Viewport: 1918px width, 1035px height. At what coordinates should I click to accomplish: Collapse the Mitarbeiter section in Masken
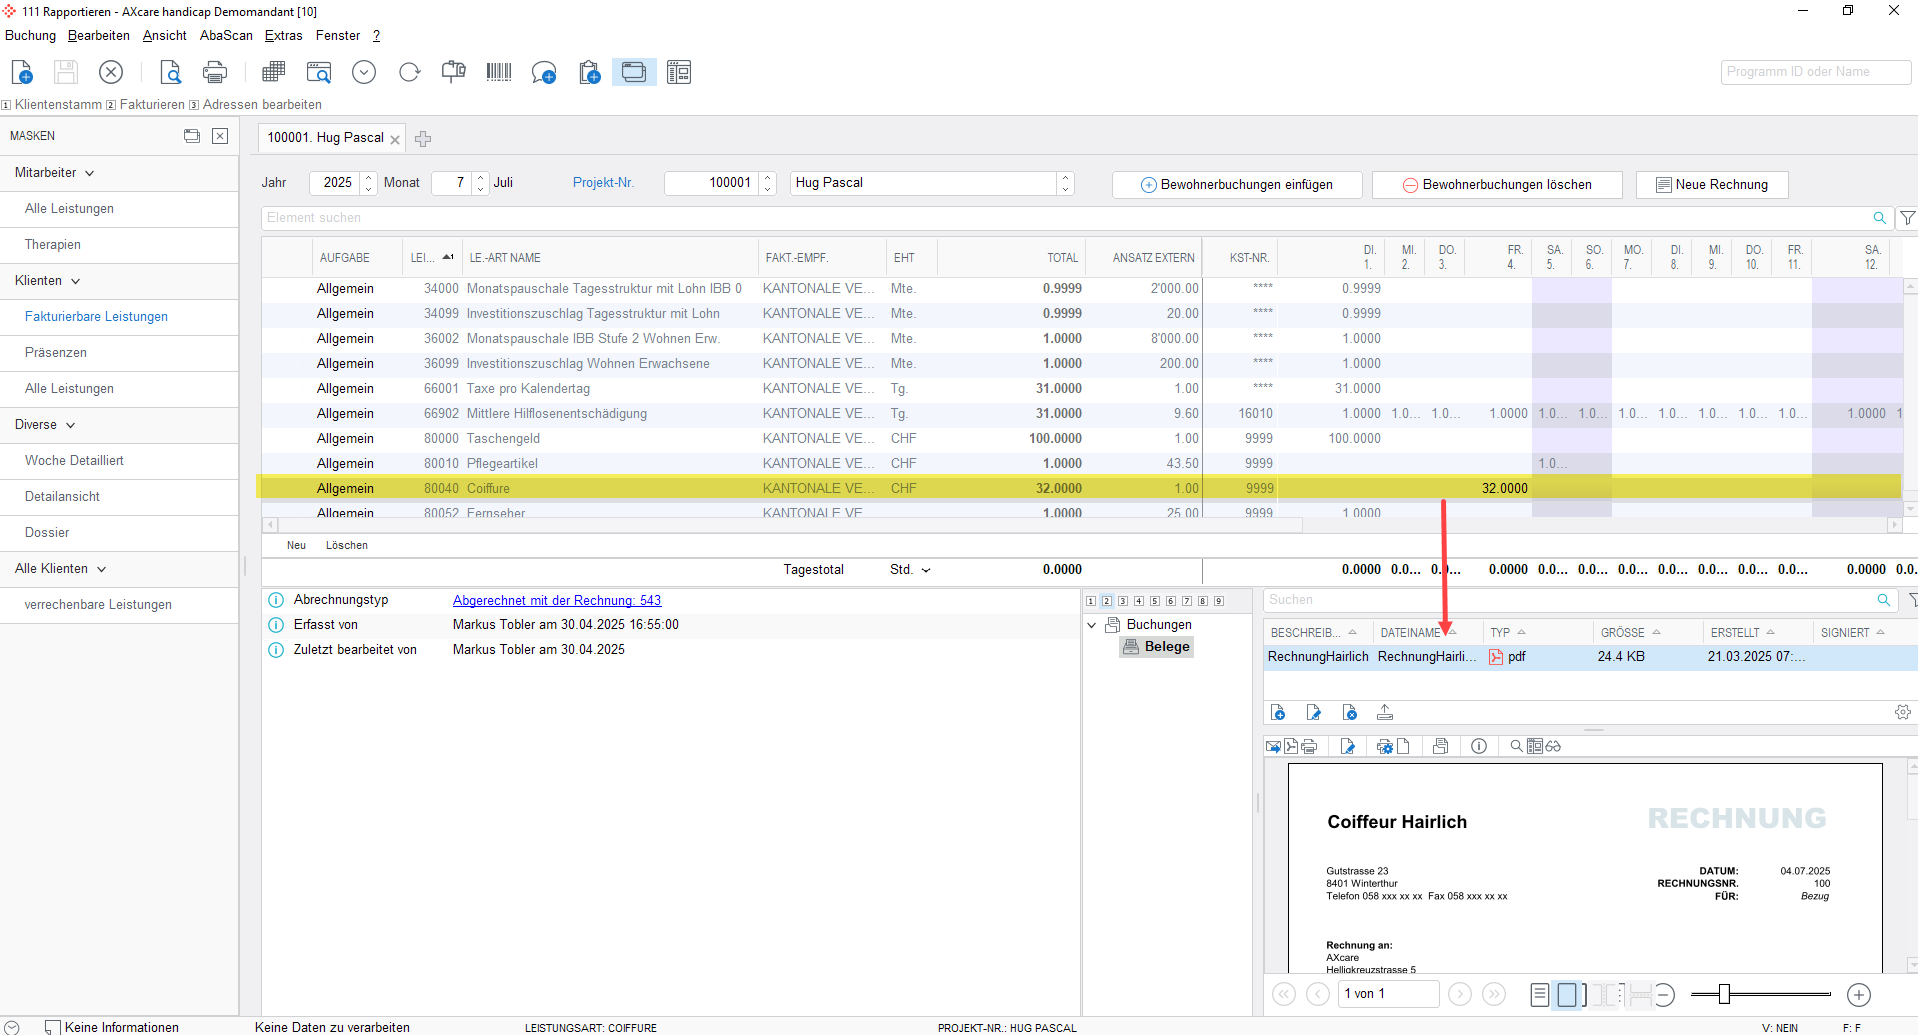[90, 173]
